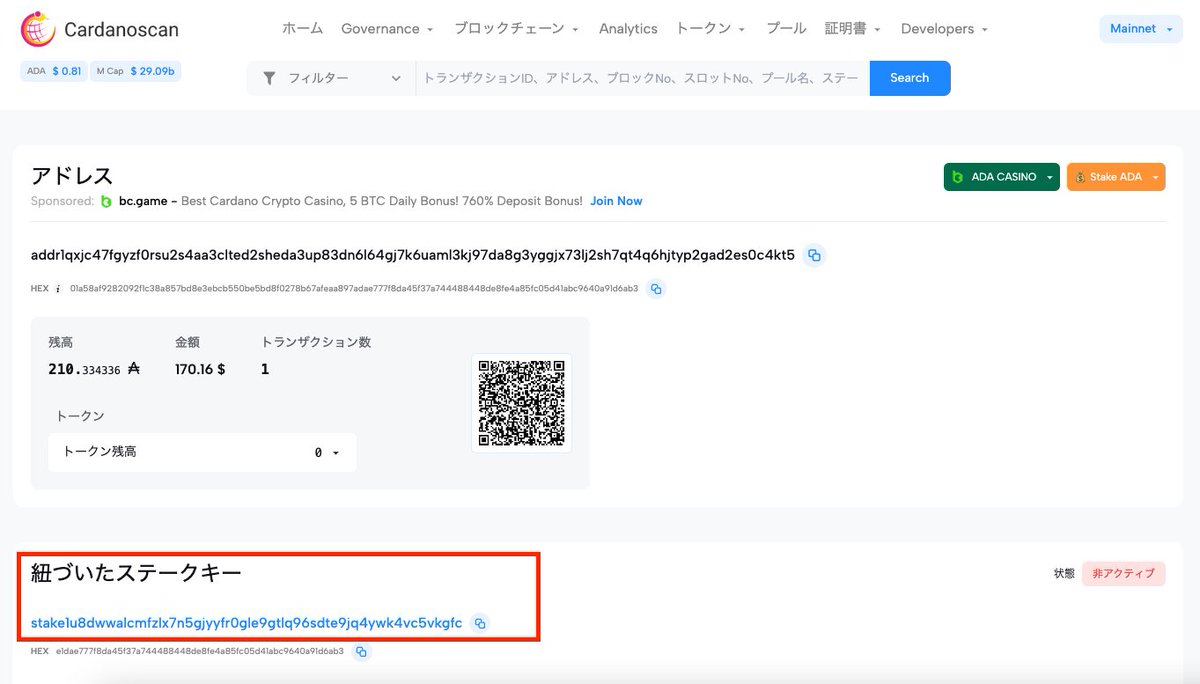This screenshot has height=684, width=1200.
Task: Copy the addr1 address with its copy icon
Action: click(814, 255)
